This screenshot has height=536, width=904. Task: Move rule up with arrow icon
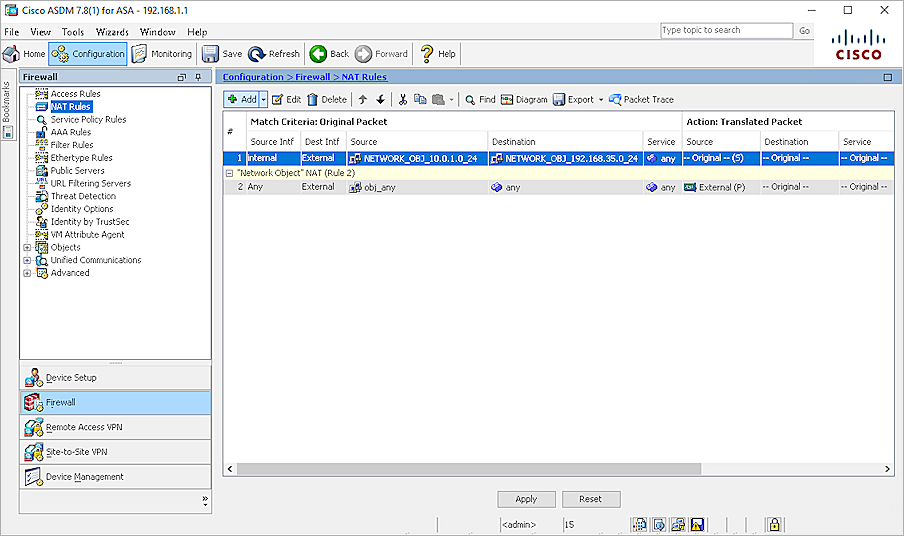(x=362, y=100)
